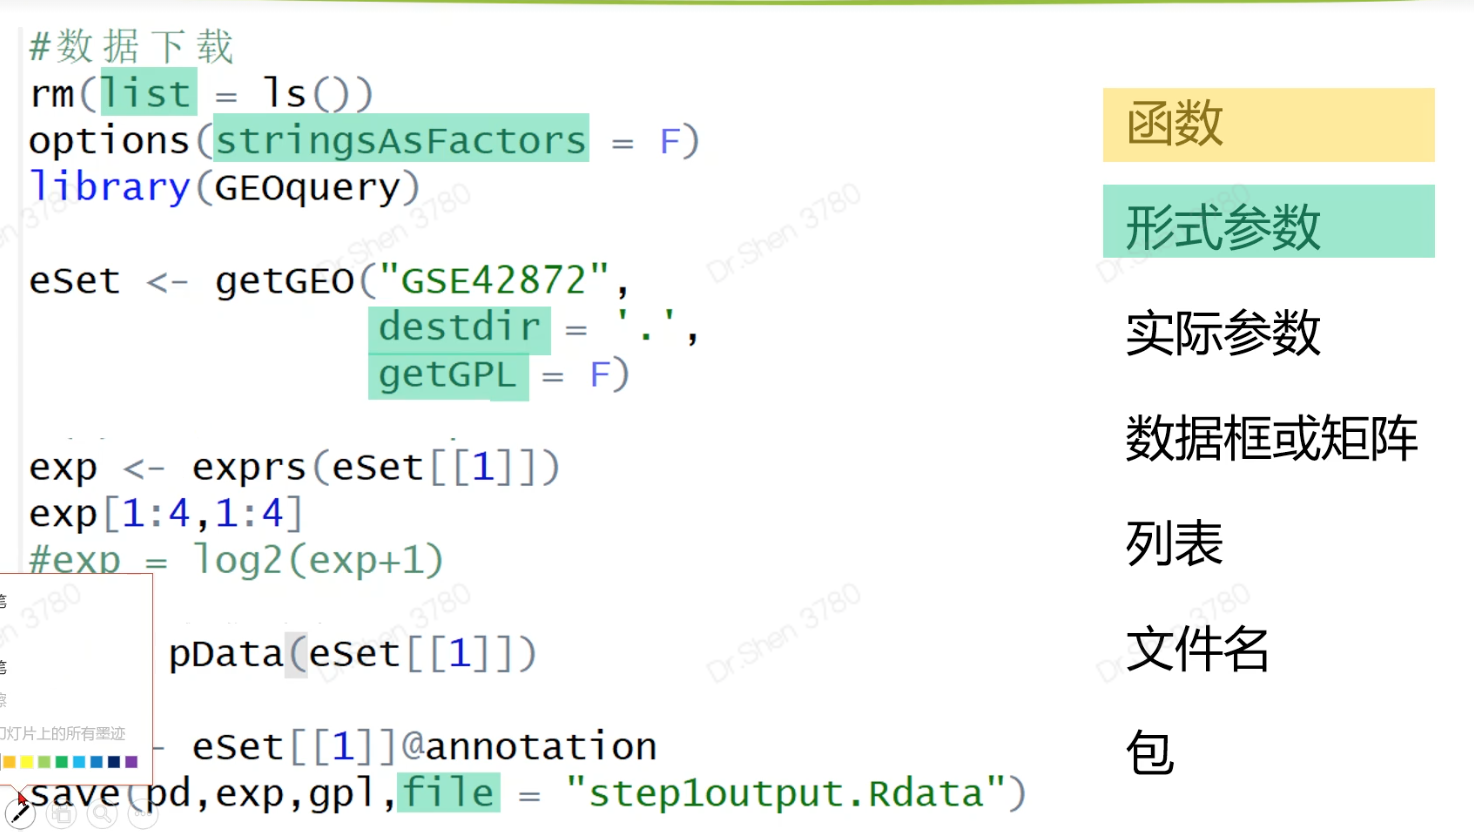Viewport: 1474px width, 832px height.
Task: Select the purple ink color swatch
Action: pyautogui.click(x=131, y=762)
